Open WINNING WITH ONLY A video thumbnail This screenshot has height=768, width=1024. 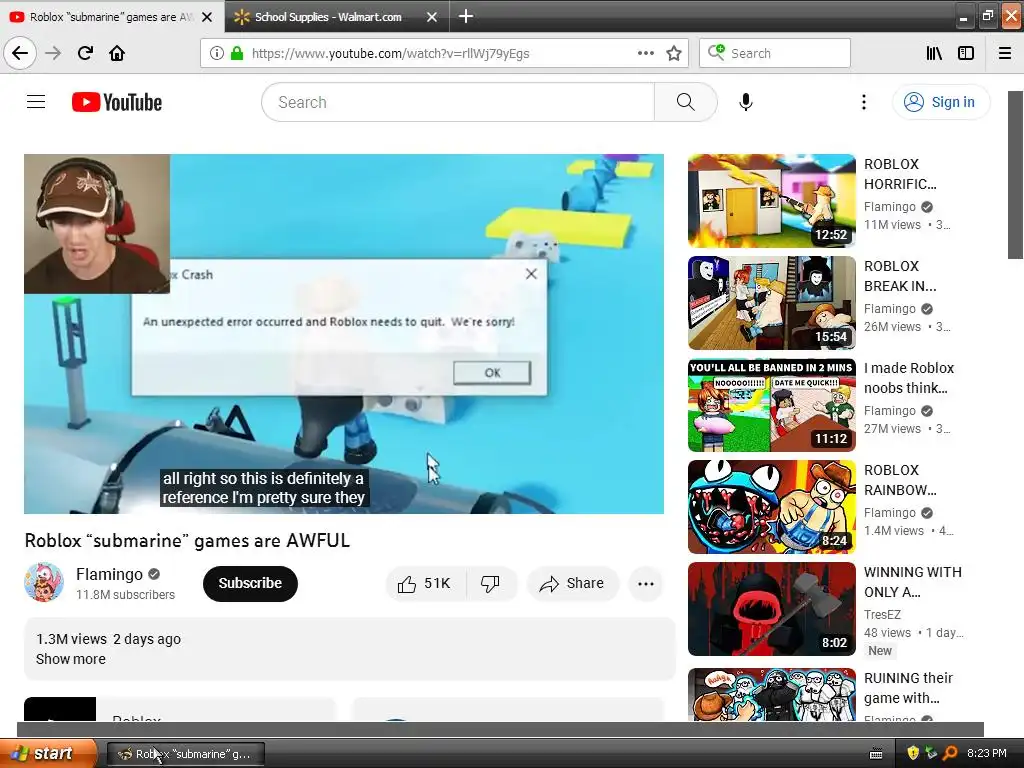[771, 609]
